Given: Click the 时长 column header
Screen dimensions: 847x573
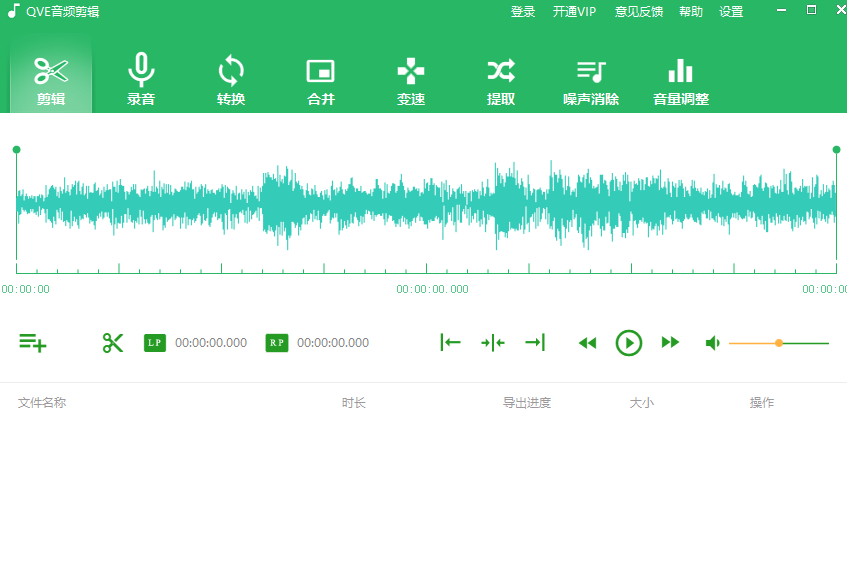Looking at the screenshot, I should 354,403.
